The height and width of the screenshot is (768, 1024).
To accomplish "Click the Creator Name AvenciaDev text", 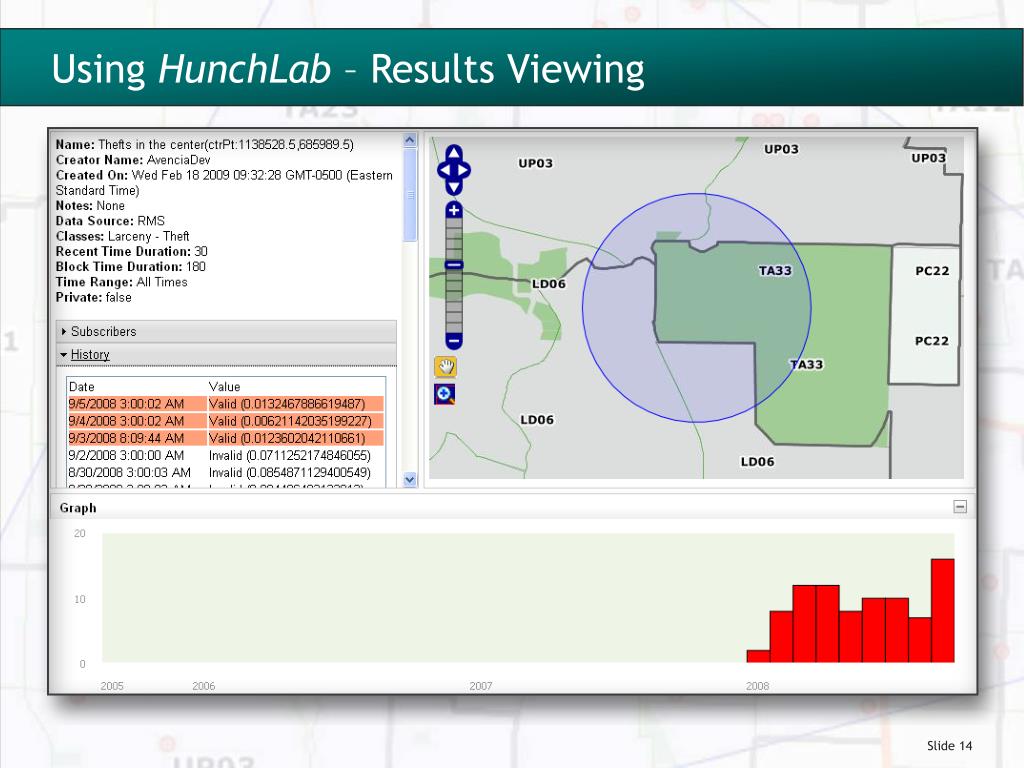I will click(133, 160).
